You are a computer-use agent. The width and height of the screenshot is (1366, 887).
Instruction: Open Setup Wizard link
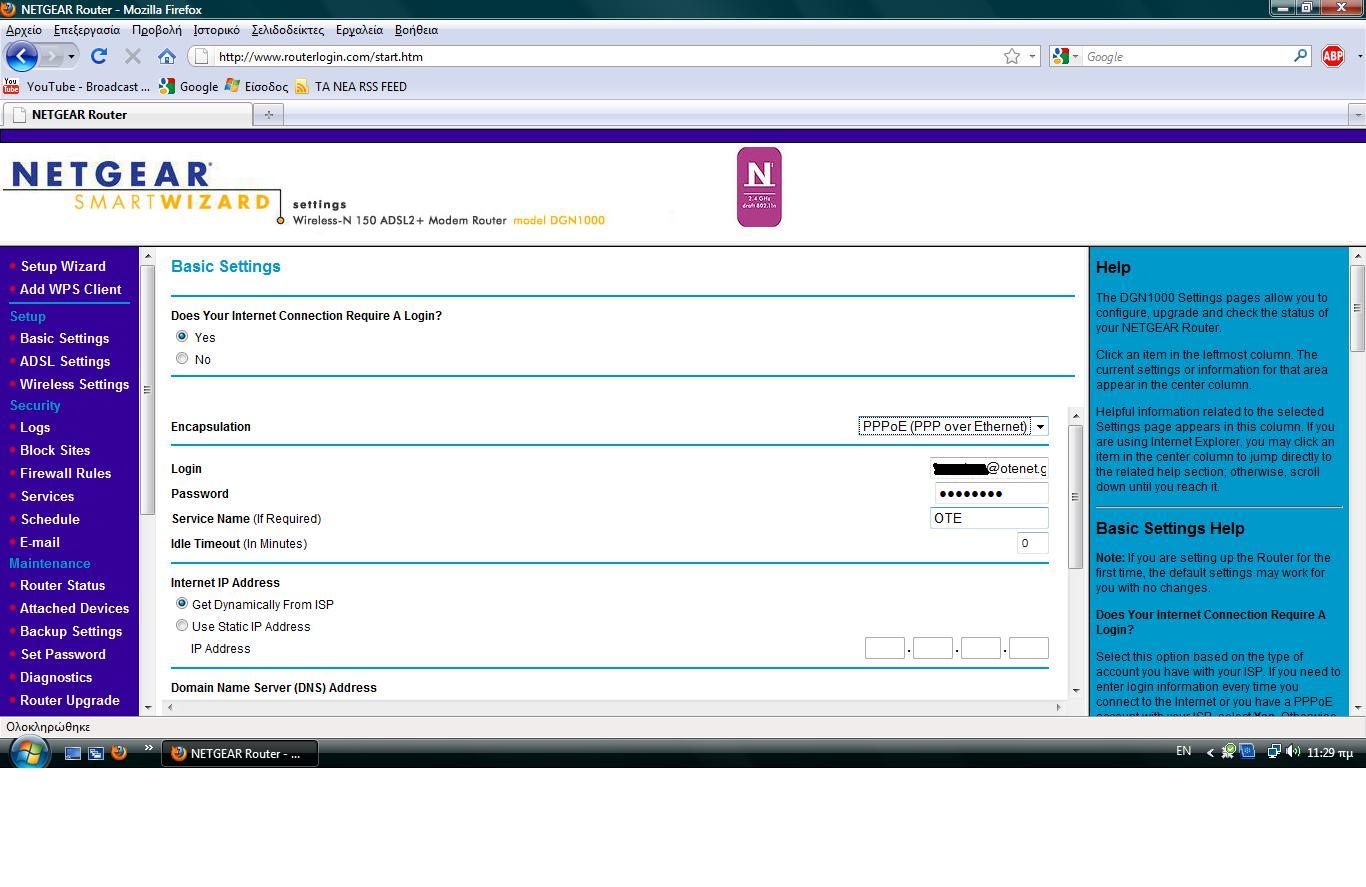click(x=63, y=266)
